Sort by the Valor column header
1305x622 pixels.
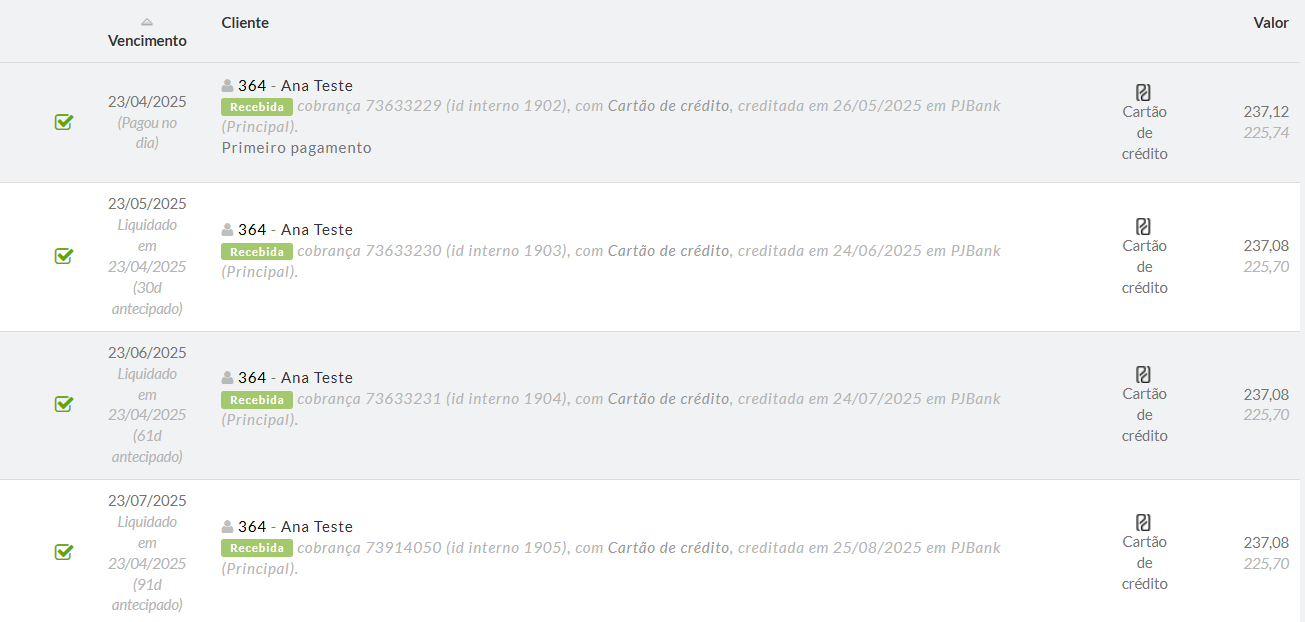coord(1271,22)
